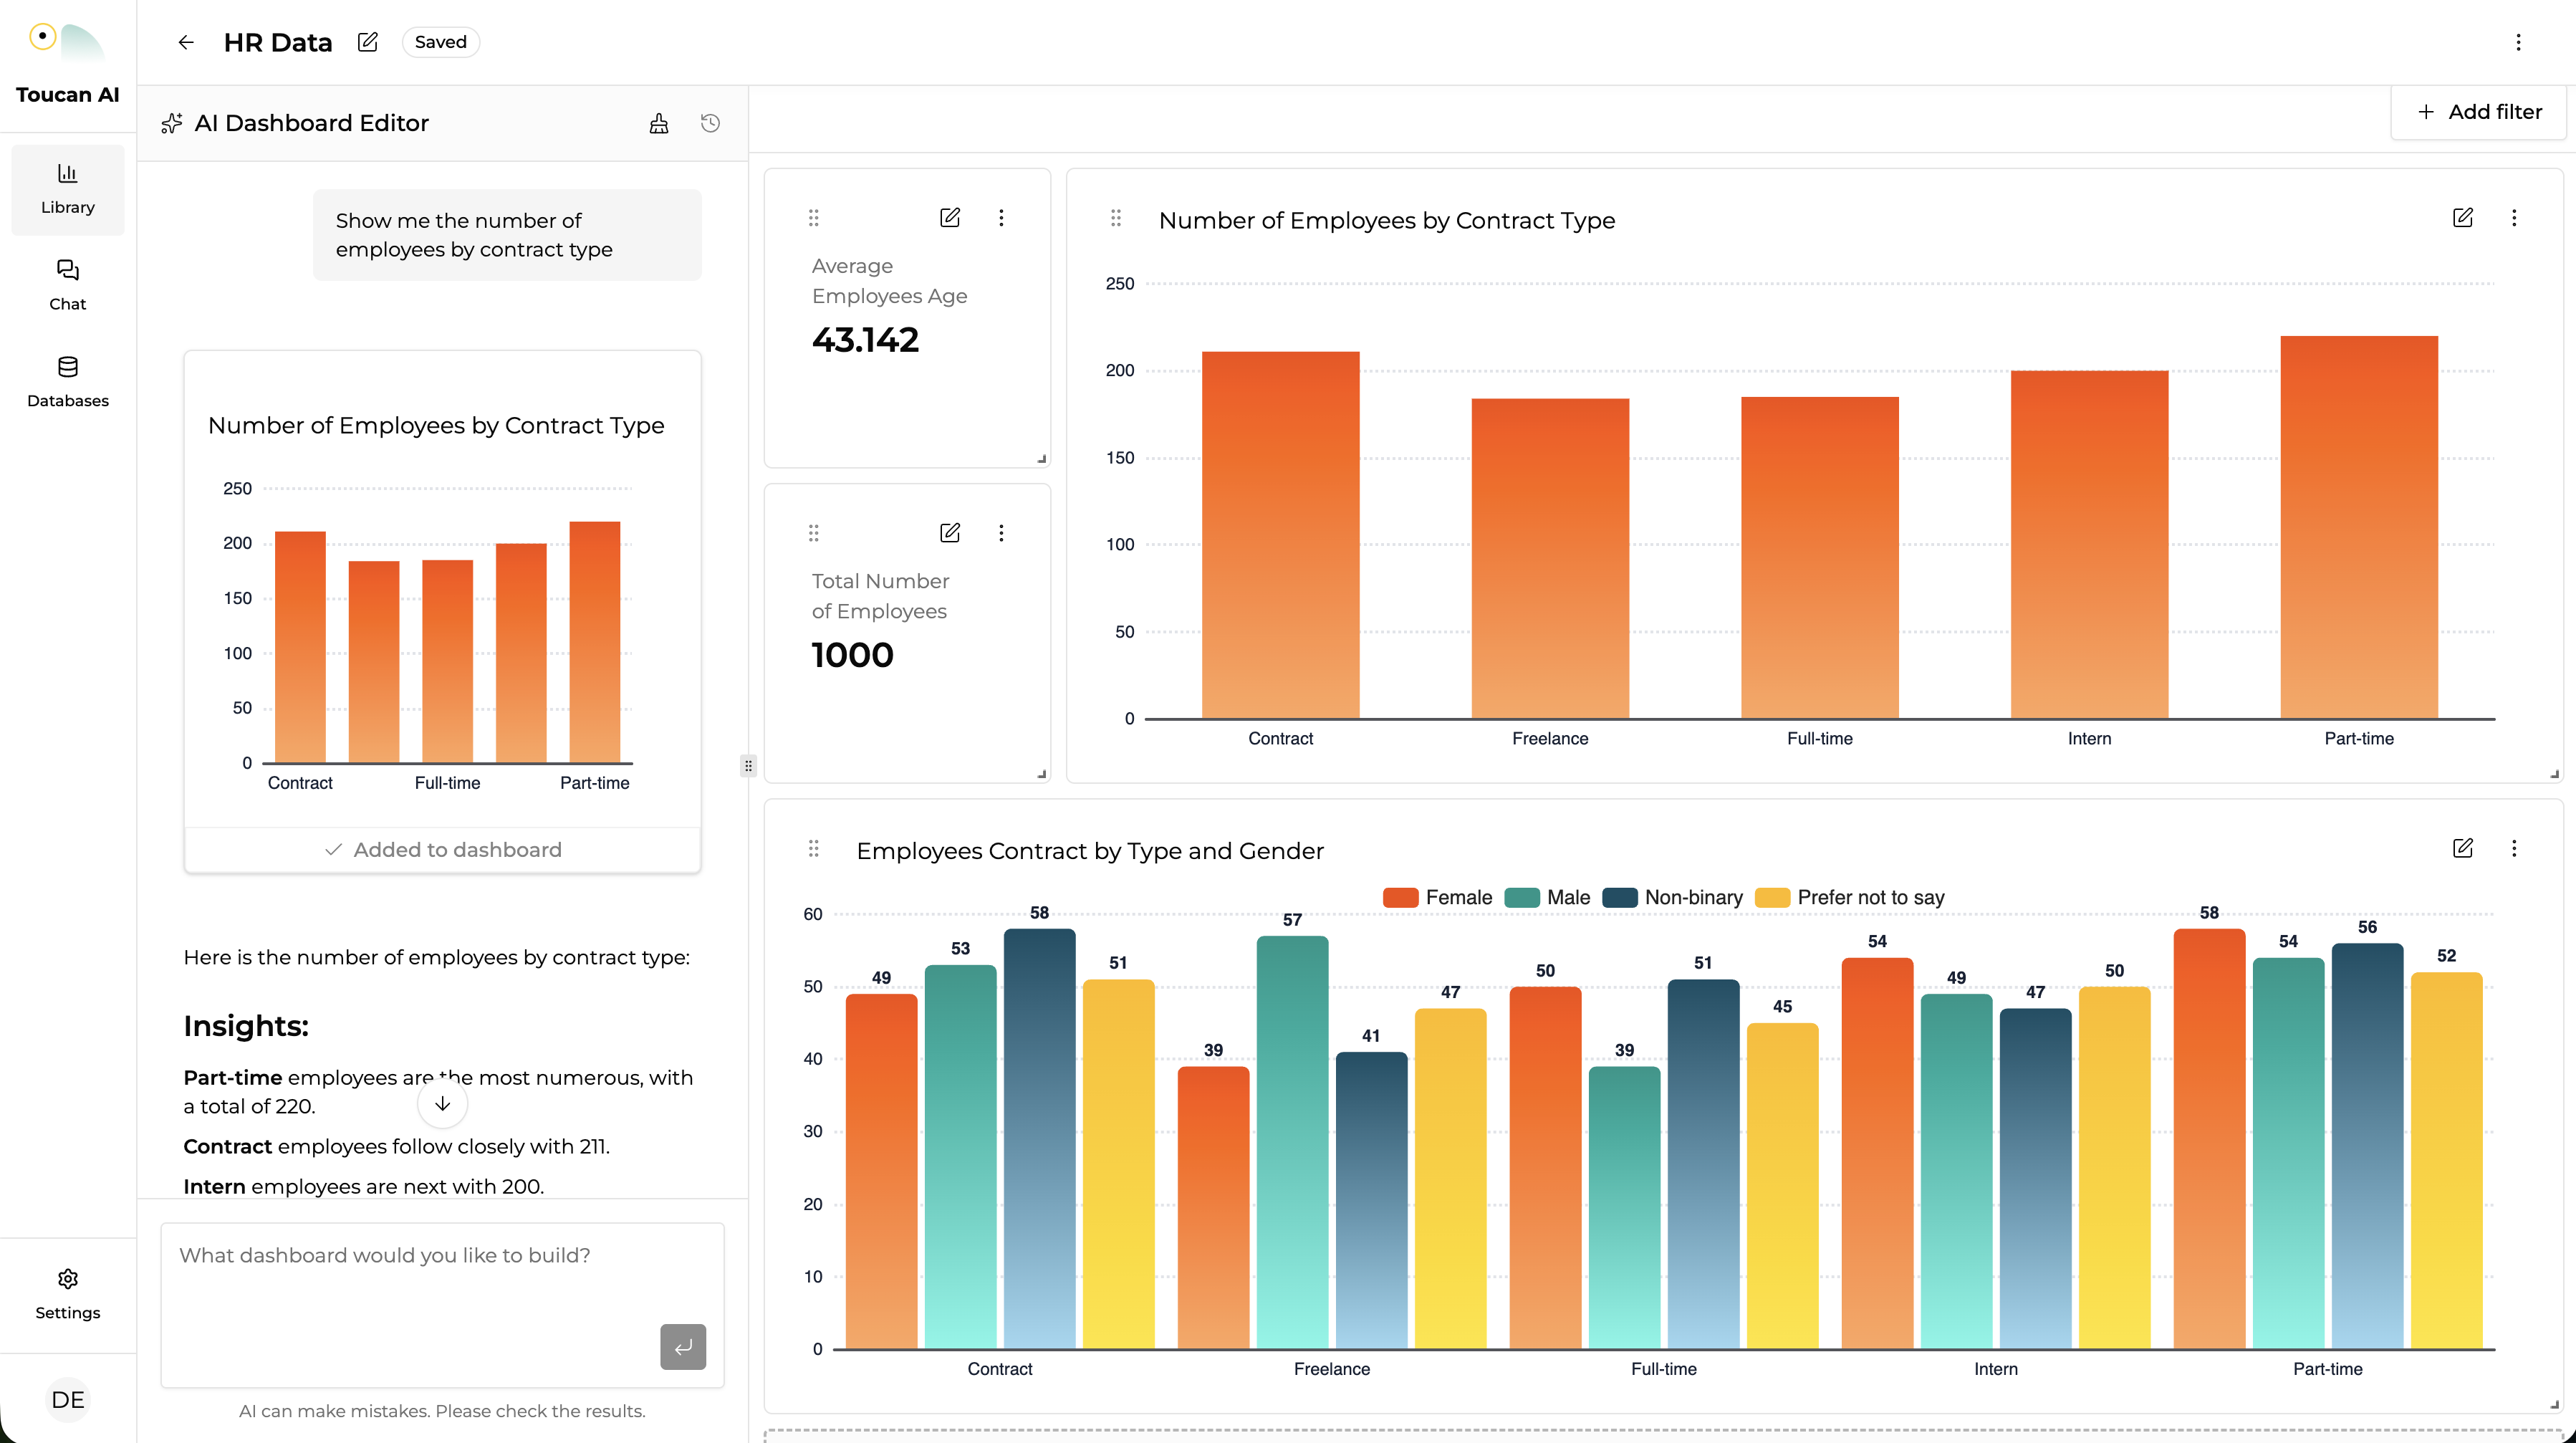Open Databases from the sidebar
The width and height of the screenshot is (2576, 1443).
(66, 381)
